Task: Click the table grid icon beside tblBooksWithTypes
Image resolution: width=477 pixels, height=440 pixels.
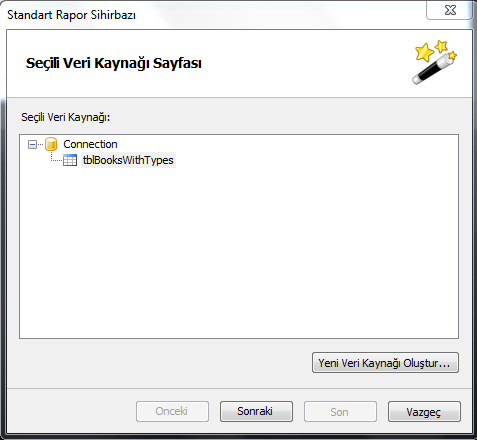Action: point(70,160)
